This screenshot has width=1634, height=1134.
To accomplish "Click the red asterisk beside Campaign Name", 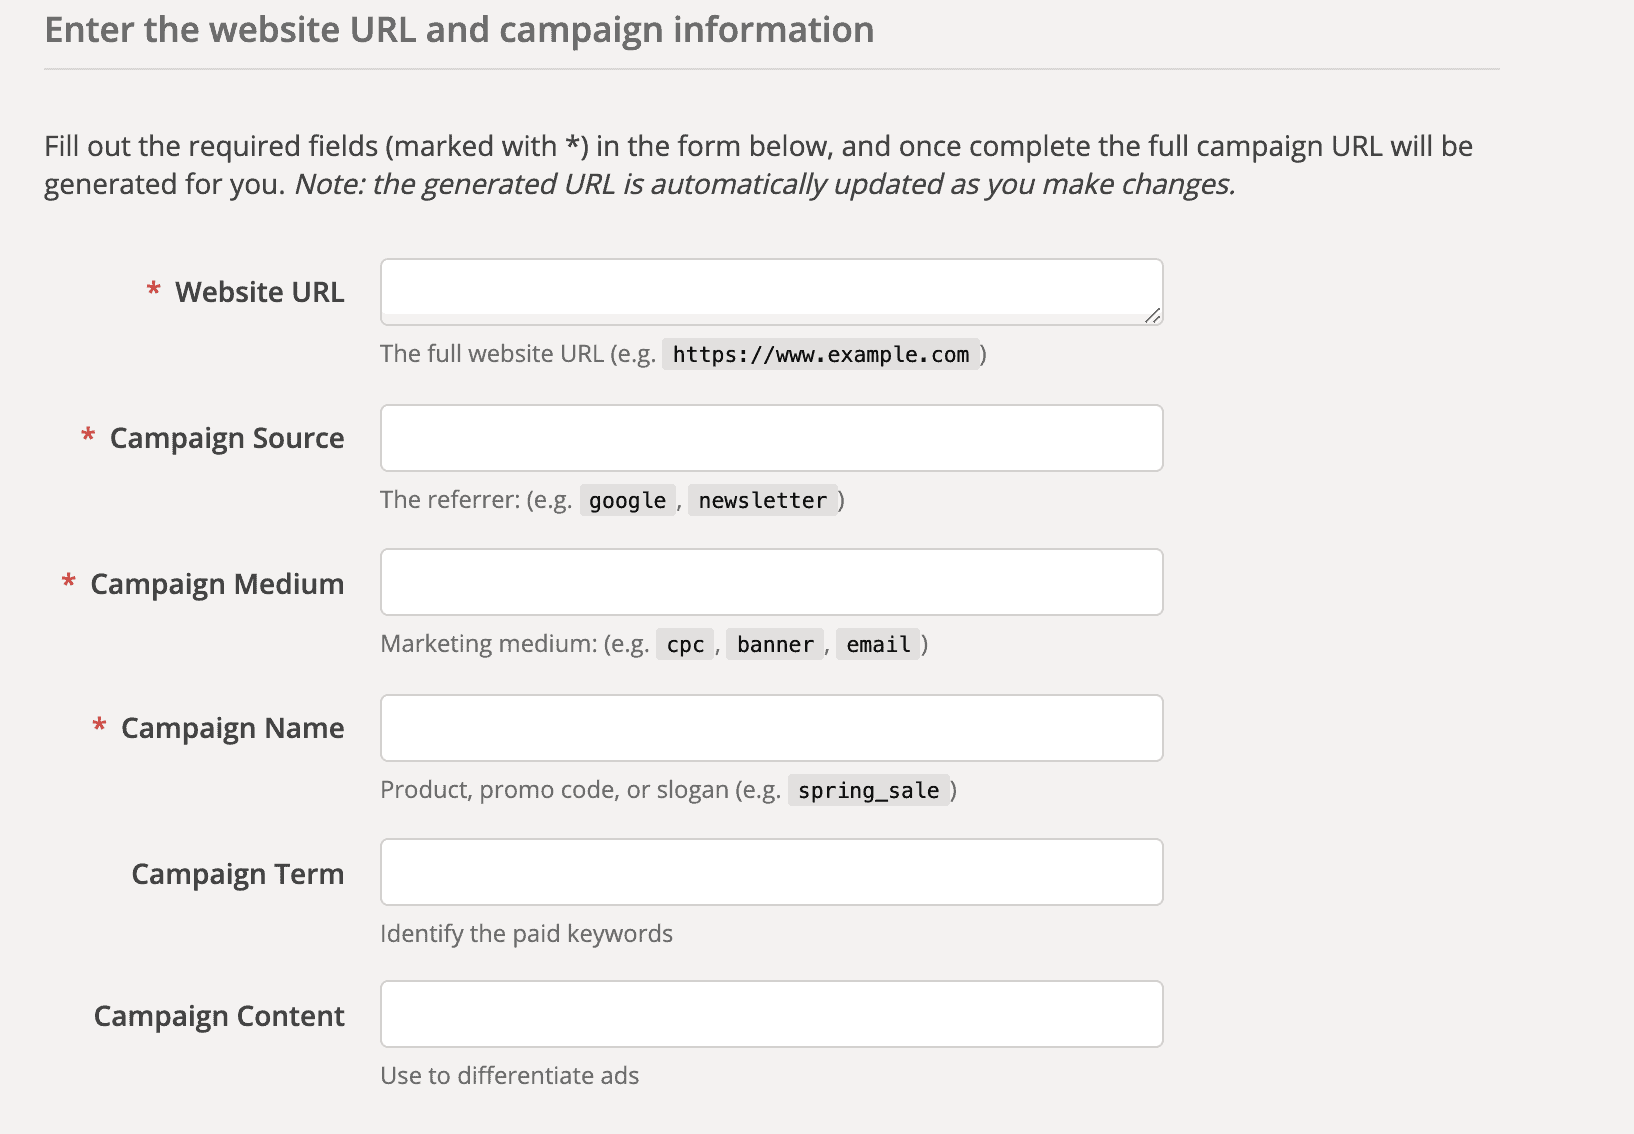I will click(98, 727).
